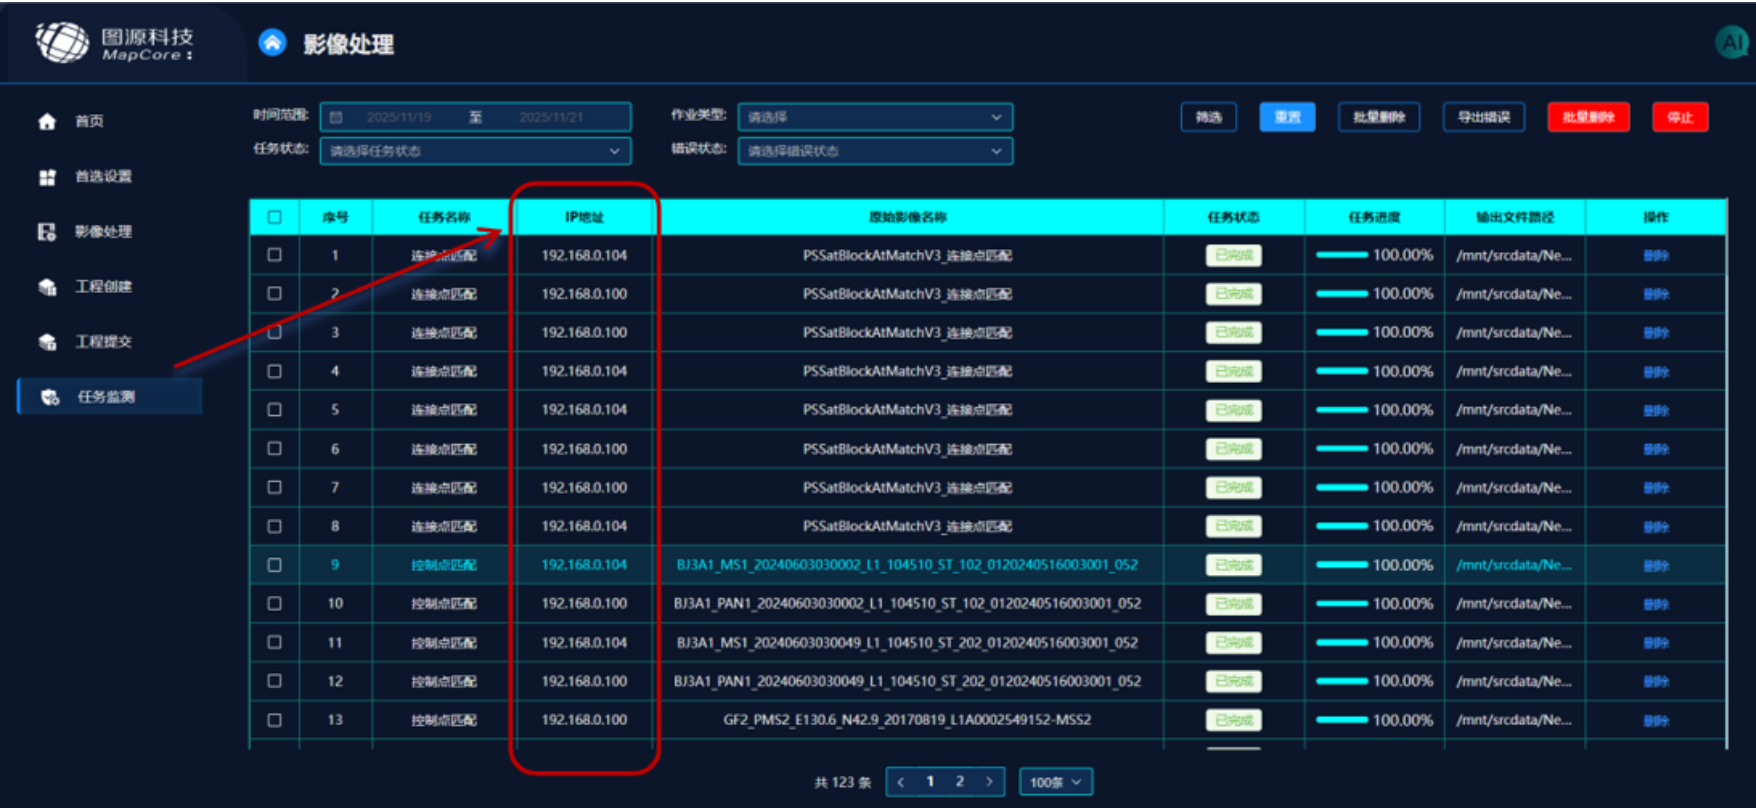1756x808 pixels.
Task: Check the checkbox for row 9
Action: click(275, 565)
